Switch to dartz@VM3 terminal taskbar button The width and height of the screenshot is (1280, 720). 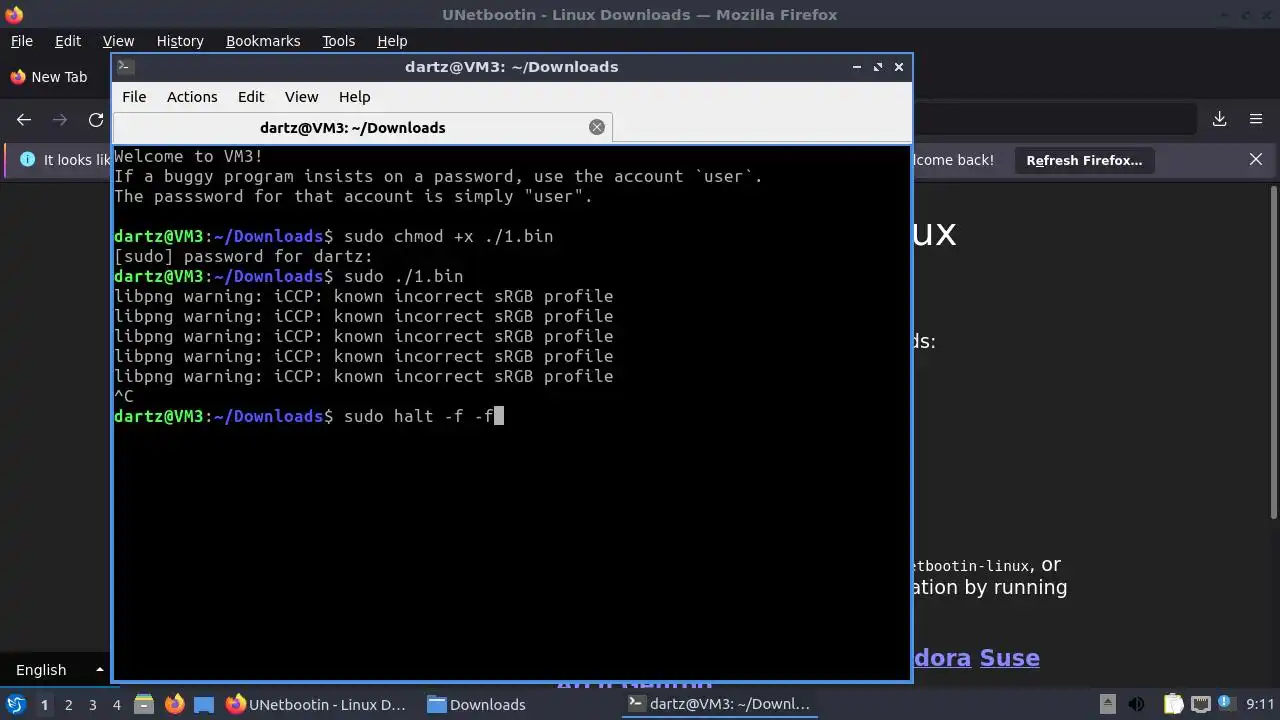tap(718, 704)
